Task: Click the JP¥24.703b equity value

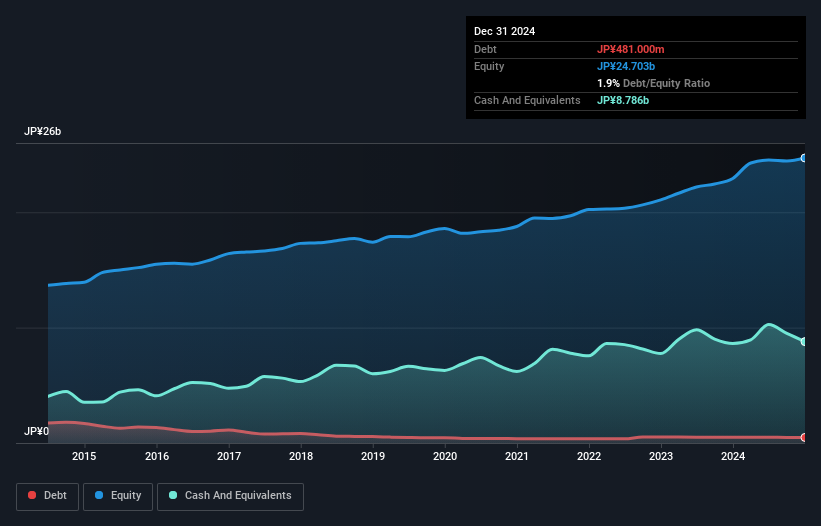Action: (x=626, y=66)
